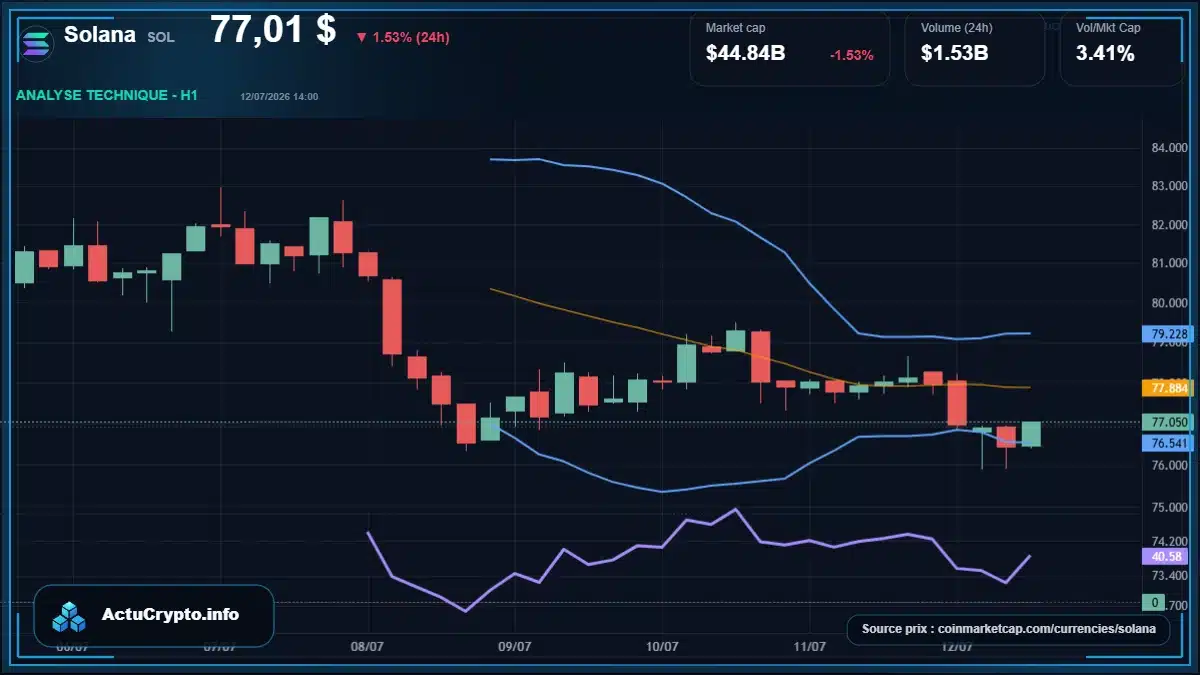
Task: Open the ActuCrypto.info badge
Action: pyautogui.click(x=154, y=615)
